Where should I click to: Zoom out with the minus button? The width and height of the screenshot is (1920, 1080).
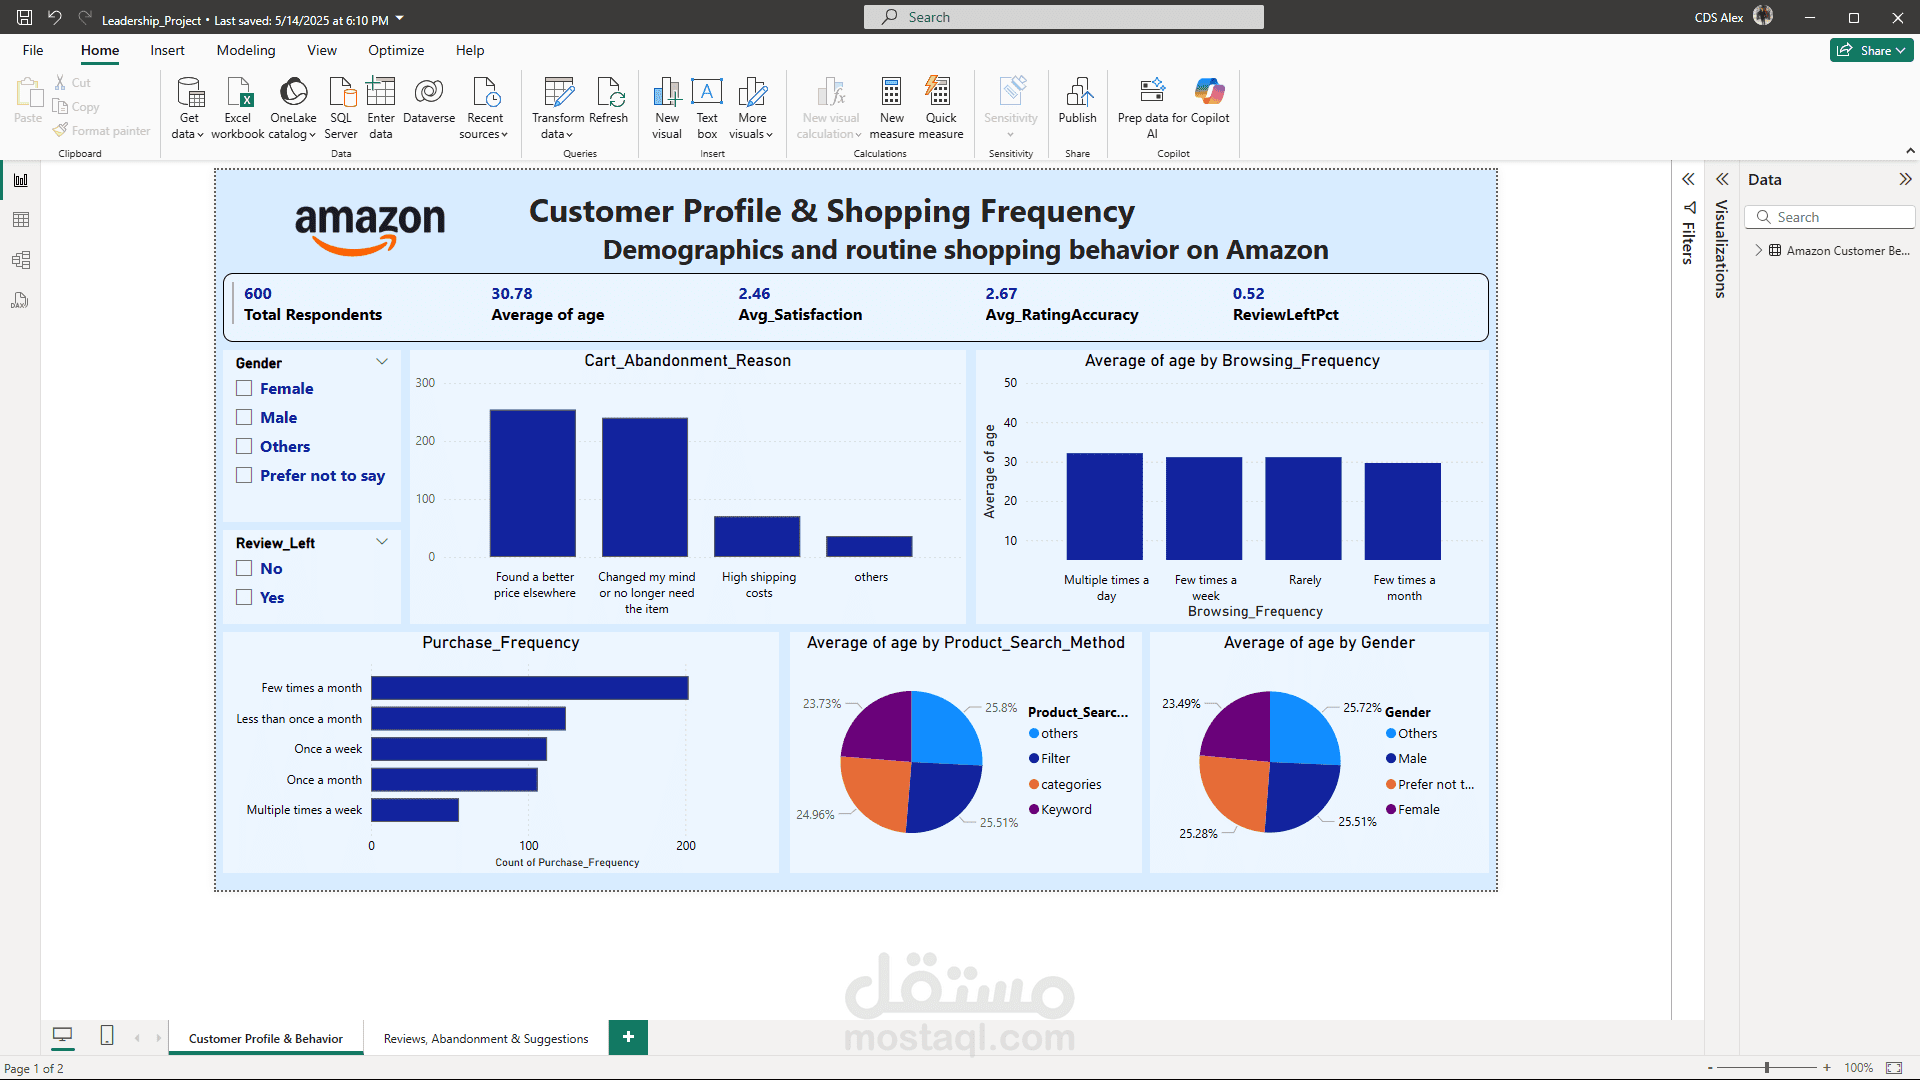[x=1711, y=1068]
